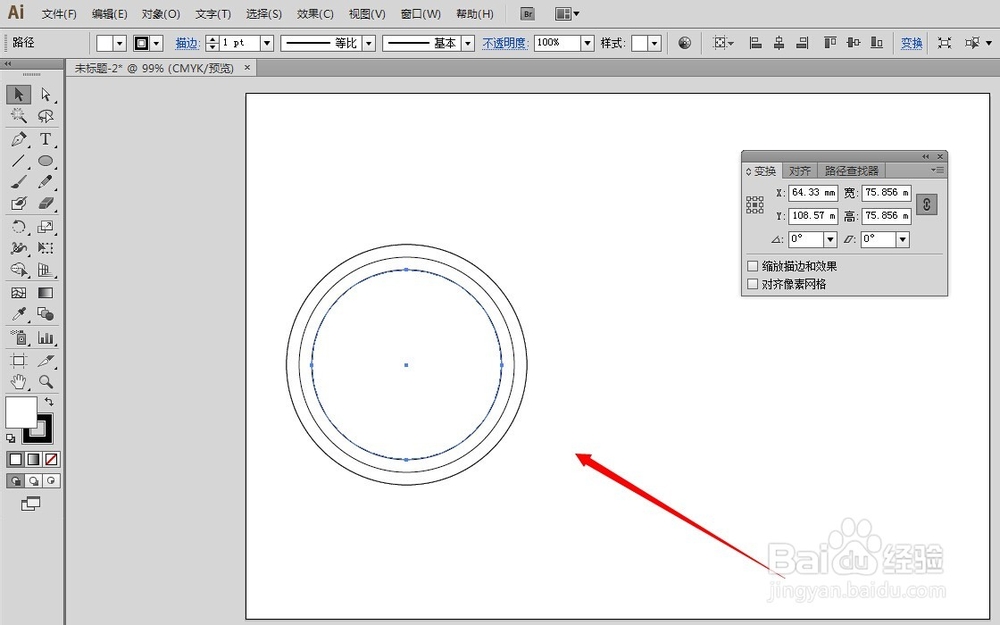Open the 对象(O) menu
This screenshot has height=625, width=1000.
pos(161,14)
